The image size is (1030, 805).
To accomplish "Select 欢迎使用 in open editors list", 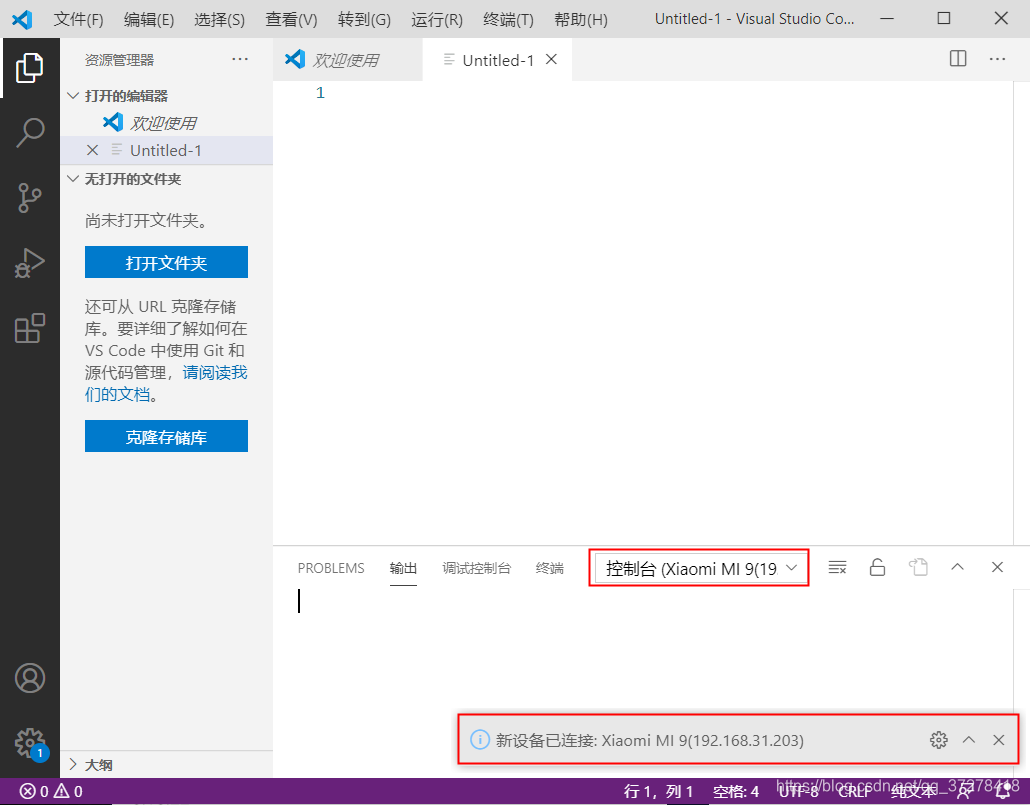I will [166, 123].
